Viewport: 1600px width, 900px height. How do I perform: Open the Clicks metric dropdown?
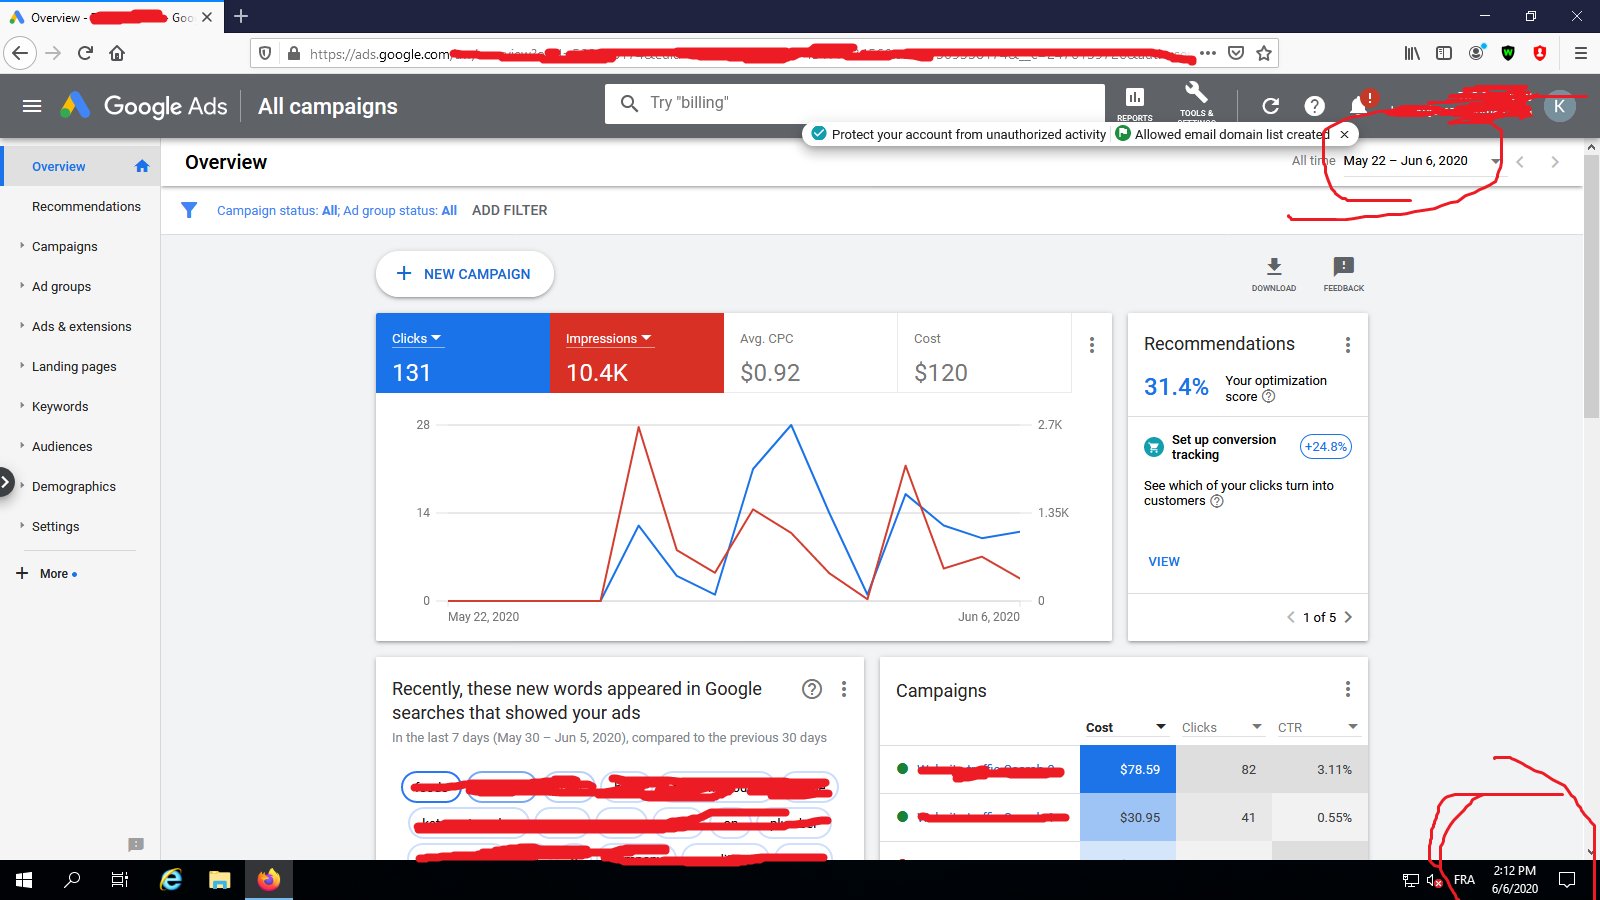417,339
